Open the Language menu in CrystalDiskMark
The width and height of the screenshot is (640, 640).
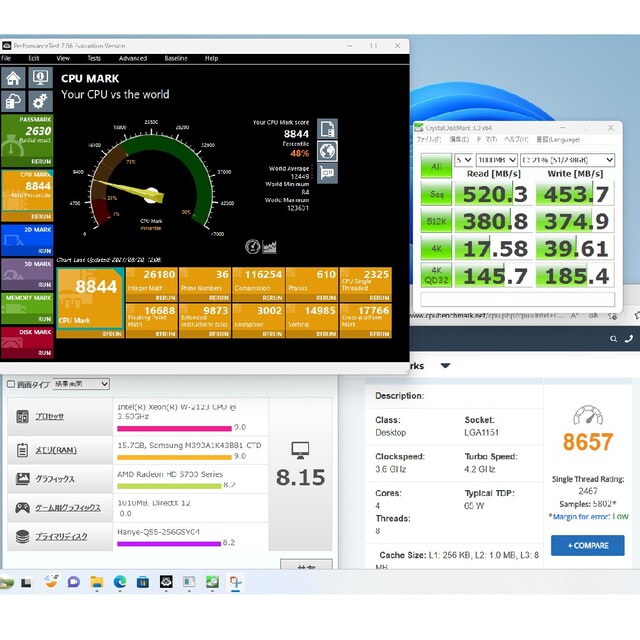(x=558, y=140)
